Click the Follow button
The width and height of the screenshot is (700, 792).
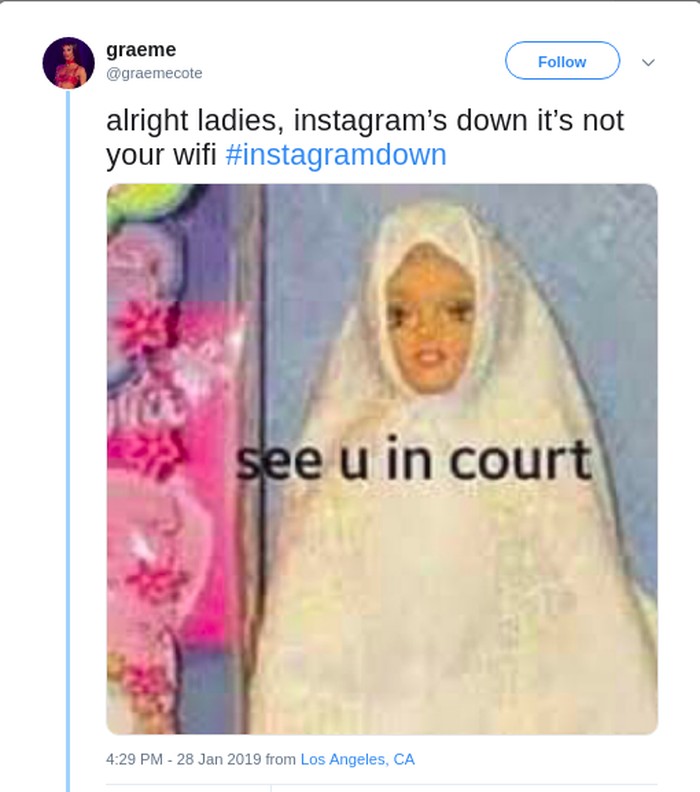562,61
